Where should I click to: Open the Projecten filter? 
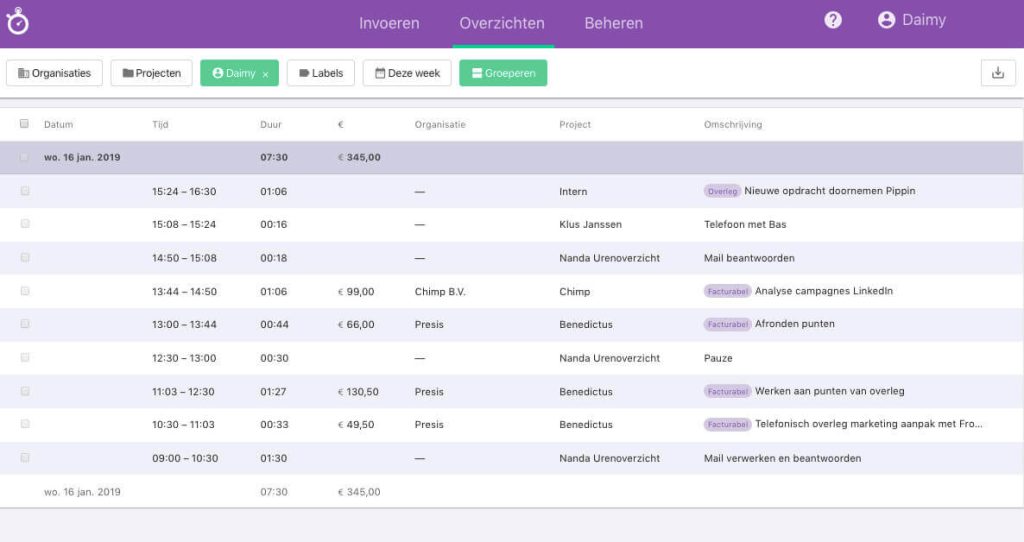(151, 73)
